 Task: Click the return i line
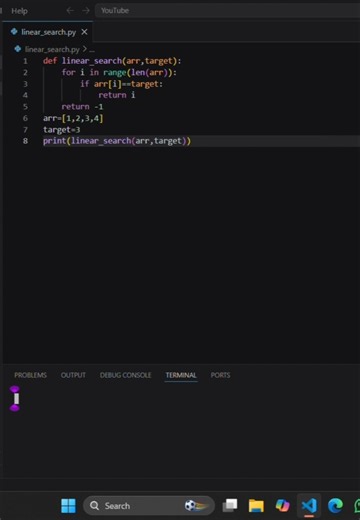pyautogui.click(x=117, y=95)
